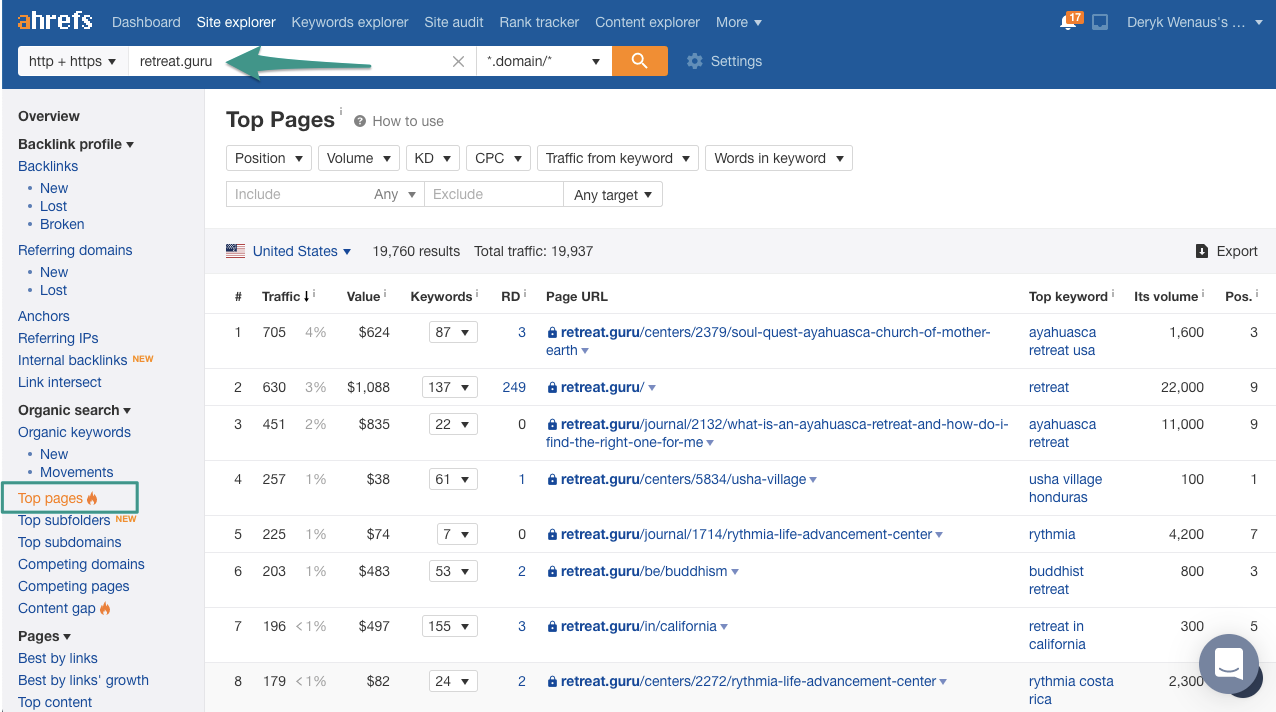Open the Ahrefs logo home link
1276x712 pixels.
[55, 21]
